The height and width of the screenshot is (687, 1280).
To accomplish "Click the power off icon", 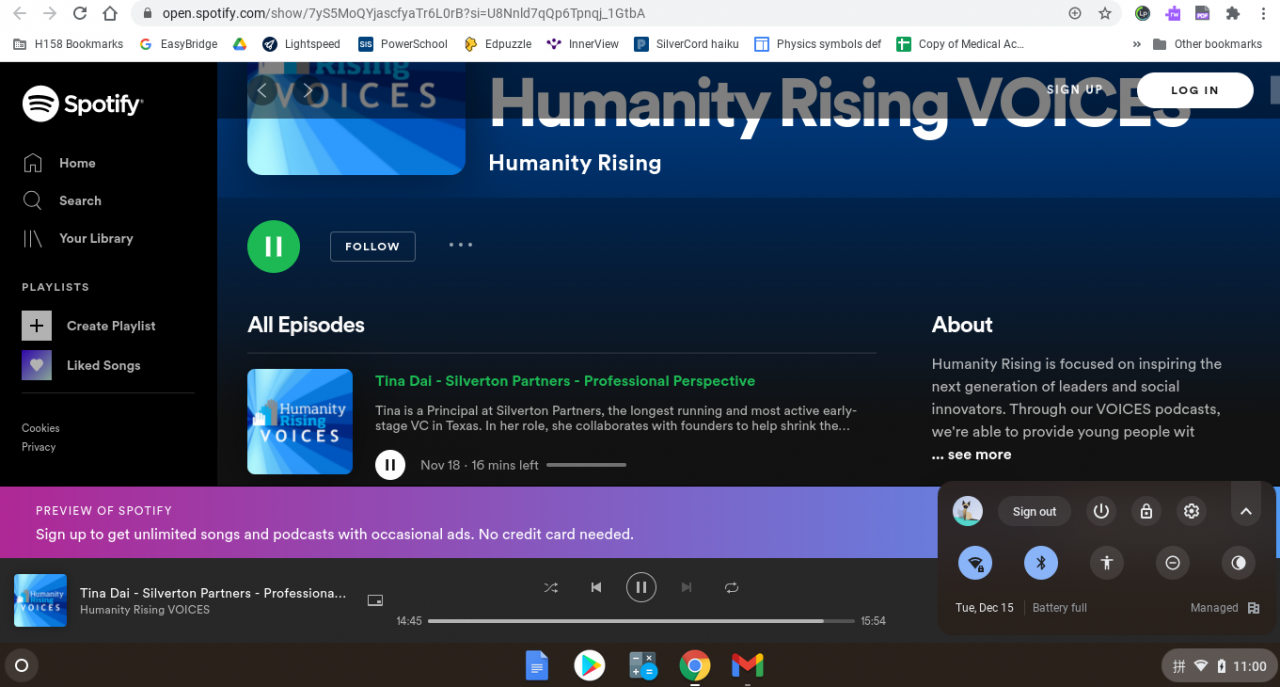I will (x=1101, y=511).
